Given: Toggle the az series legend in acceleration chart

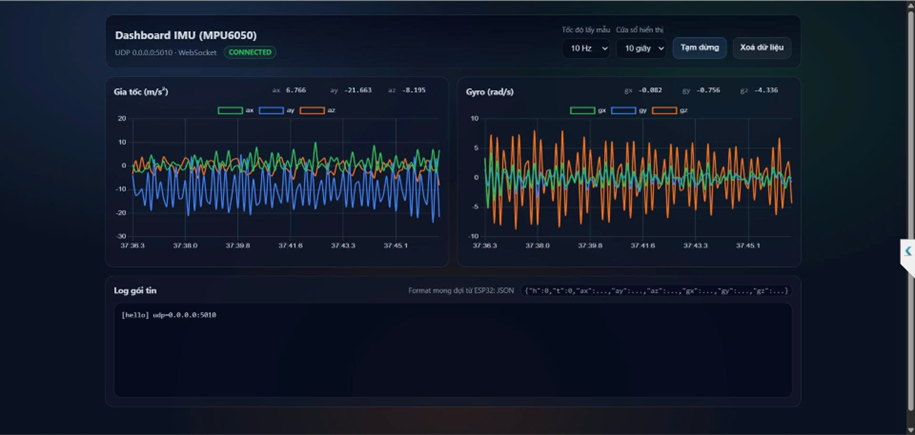Looking at the screenshot, I should coord(317,110).
